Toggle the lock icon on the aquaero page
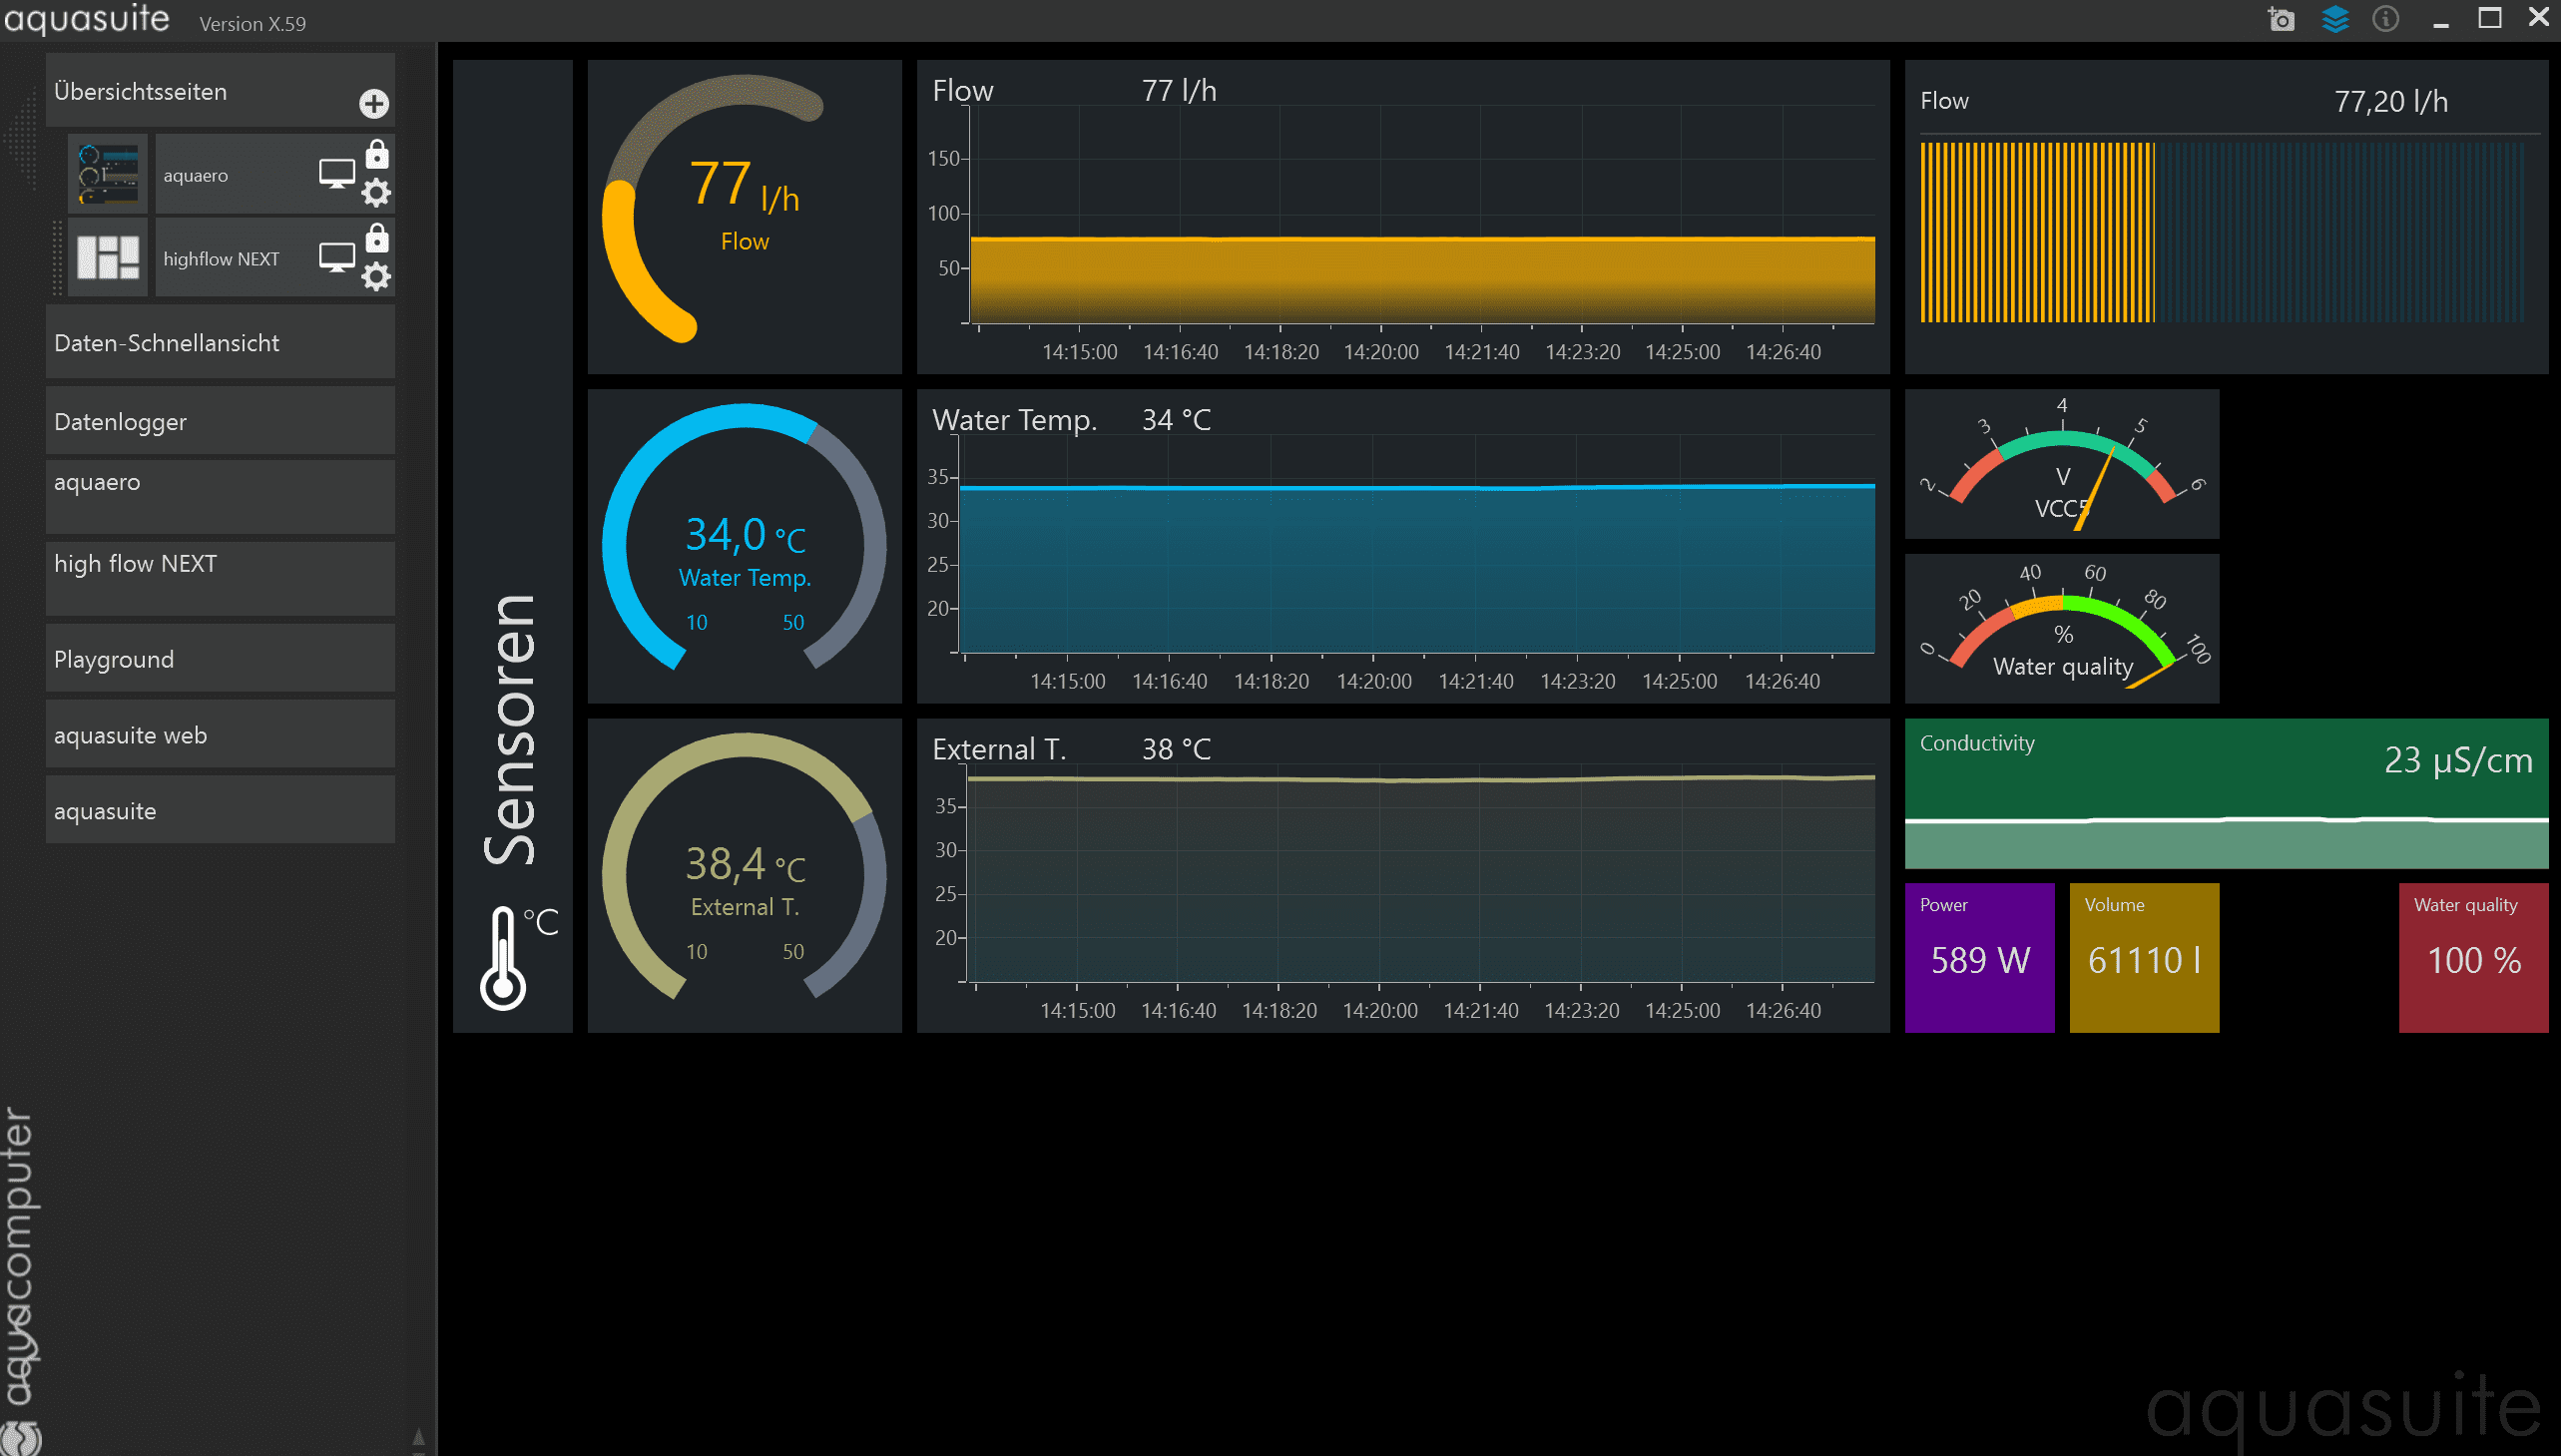Viewport: 2561px width, 1456px height. click(x=377, y=155)
